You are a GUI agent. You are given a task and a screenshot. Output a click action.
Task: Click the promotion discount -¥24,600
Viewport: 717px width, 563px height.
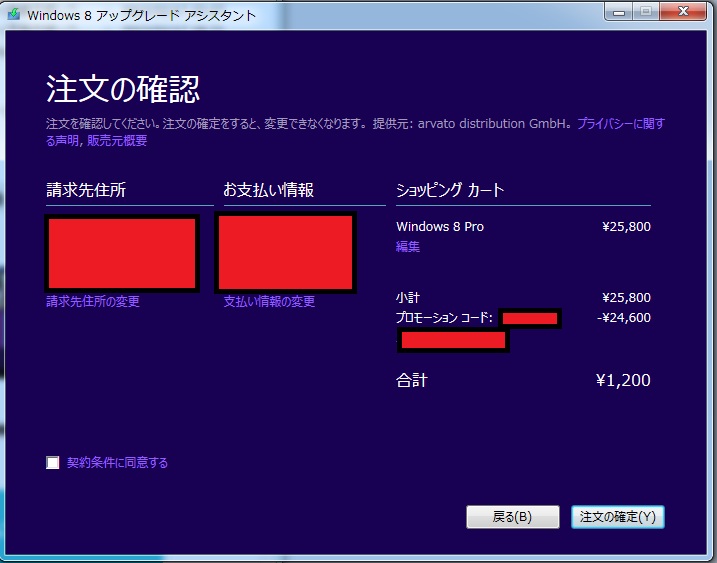tap(624, 317)
